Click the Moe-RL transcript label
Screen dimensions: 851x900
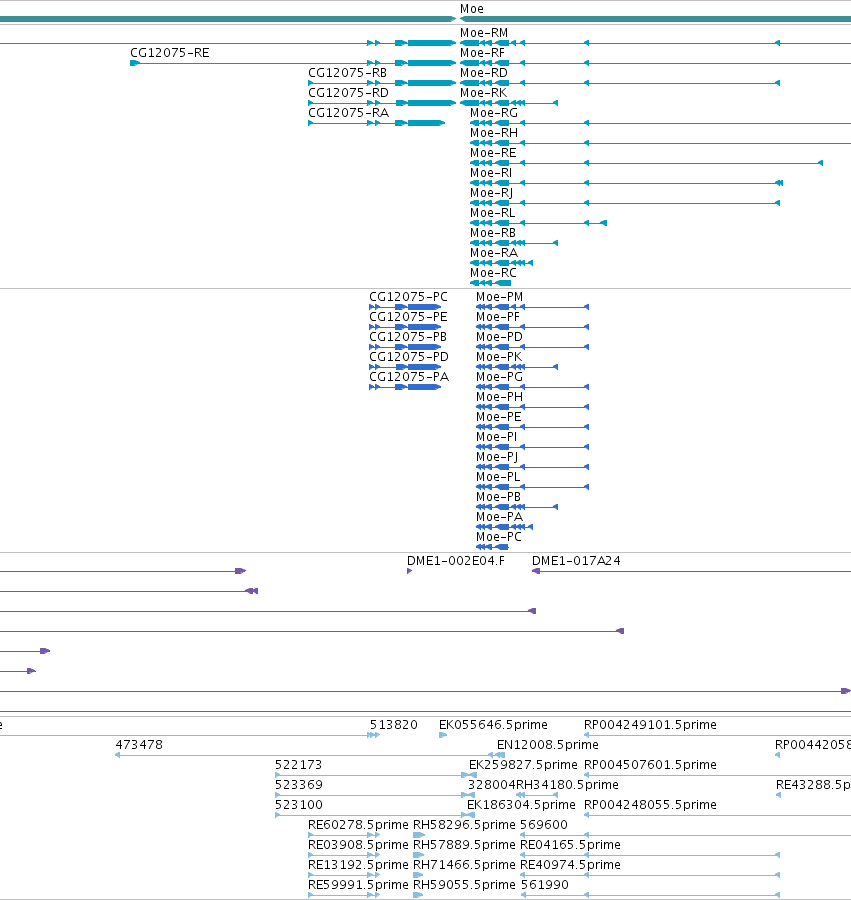pyautogui.click(x=492, y=213)
